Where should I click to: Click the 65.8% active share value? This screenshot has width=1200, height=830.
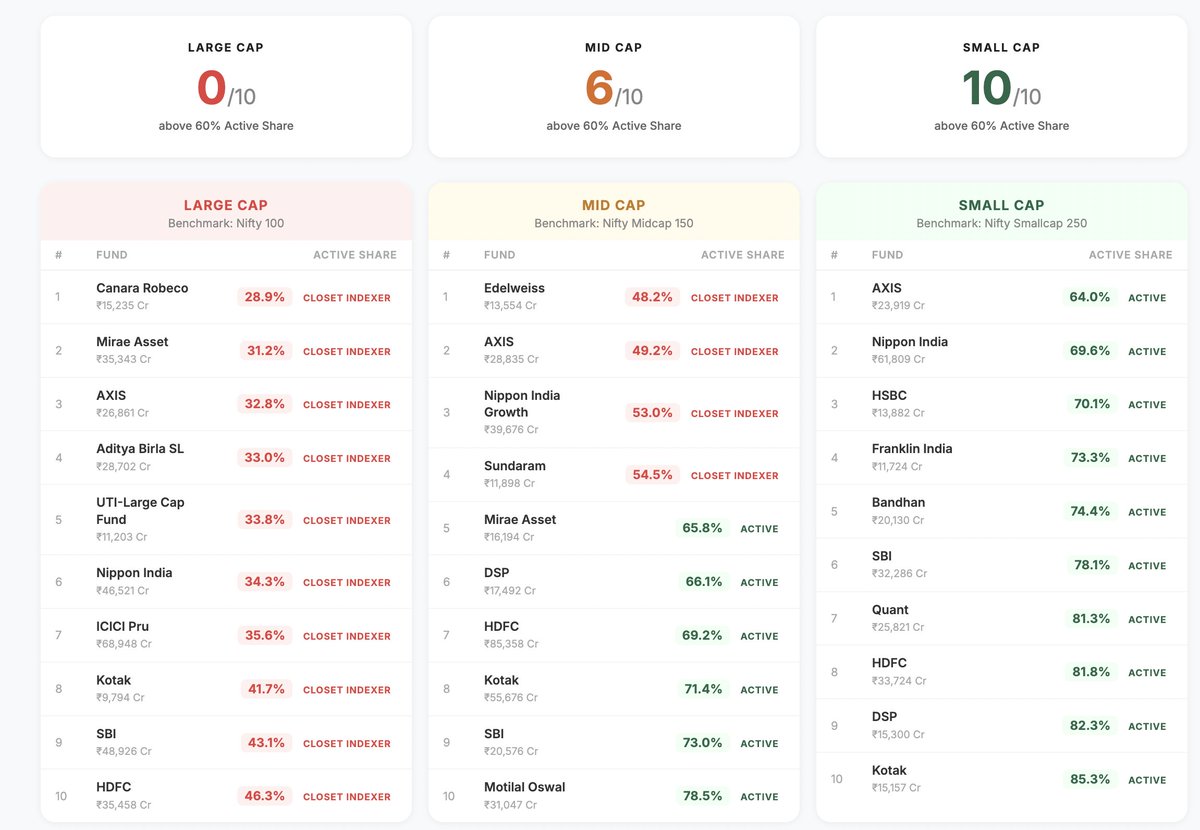pos(702,528)
